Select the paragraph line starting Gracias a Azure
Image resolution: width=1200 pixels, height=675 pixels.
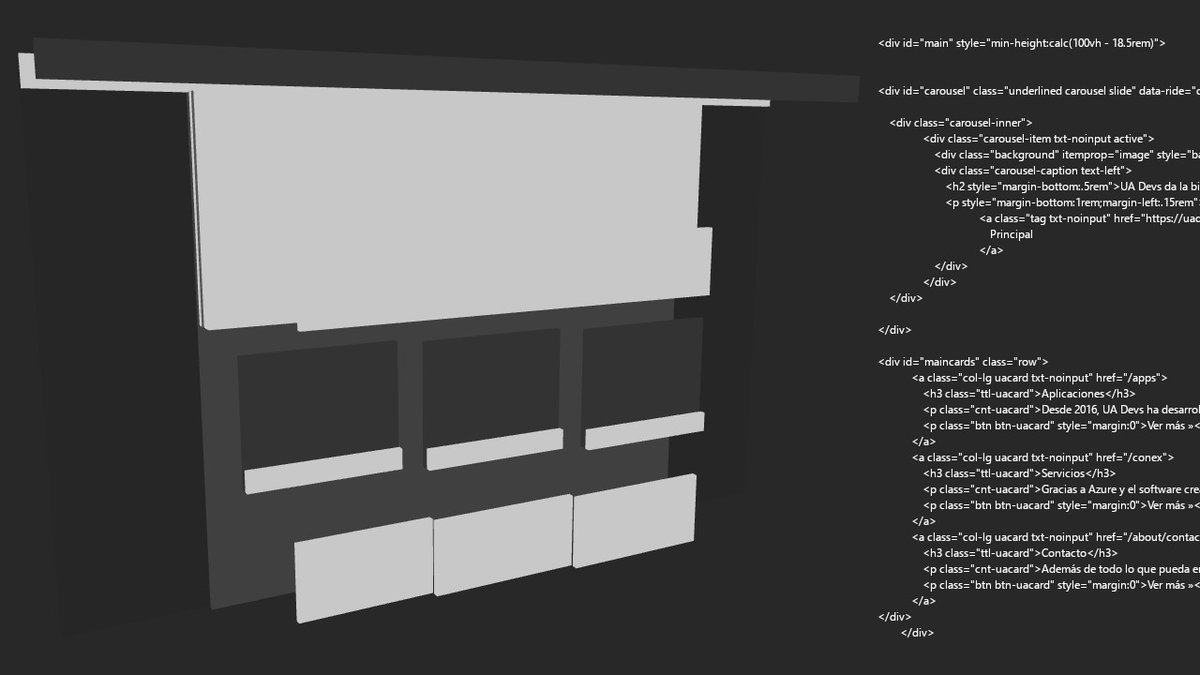1061,489
